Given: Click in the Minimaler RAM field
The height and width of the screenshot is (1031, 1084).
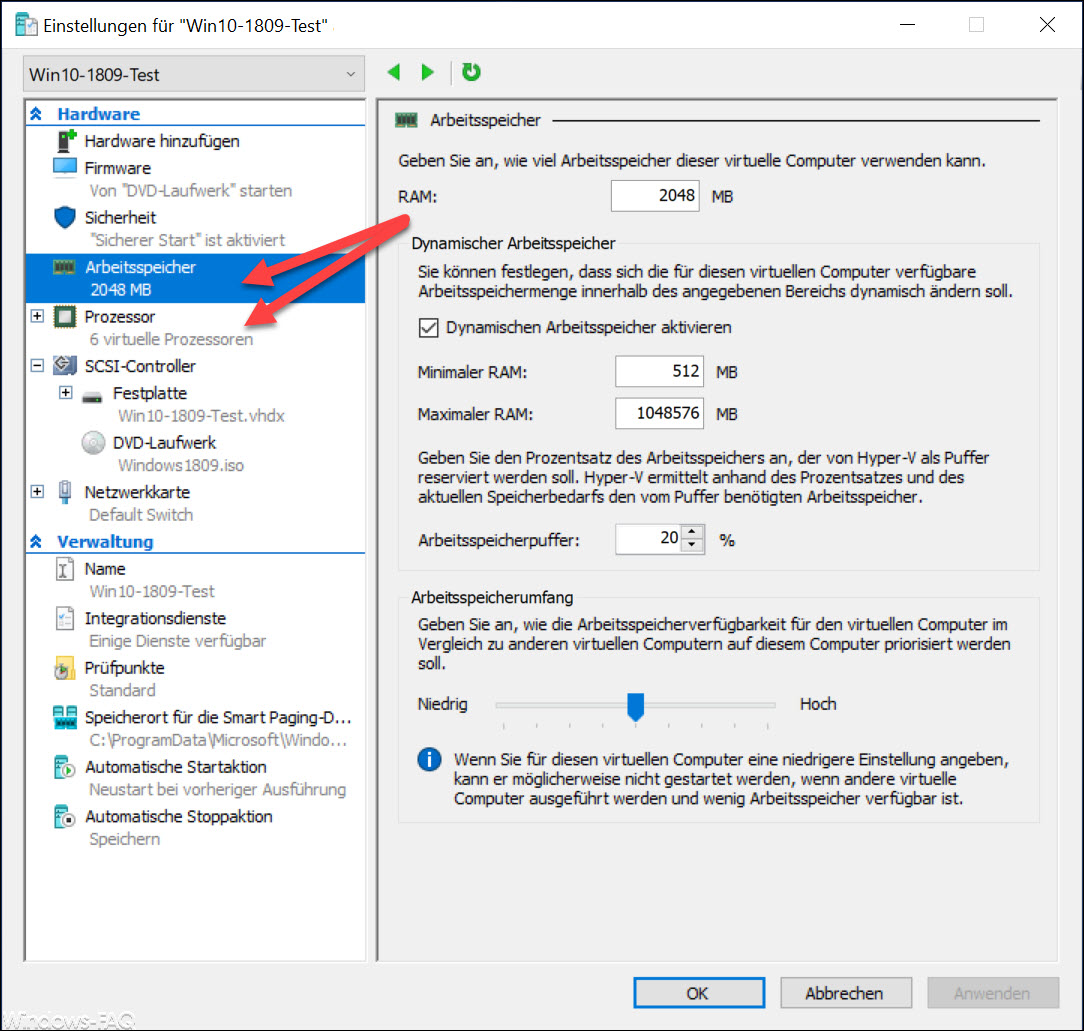Looking at the screenshot, I should [x=659, y=371].
